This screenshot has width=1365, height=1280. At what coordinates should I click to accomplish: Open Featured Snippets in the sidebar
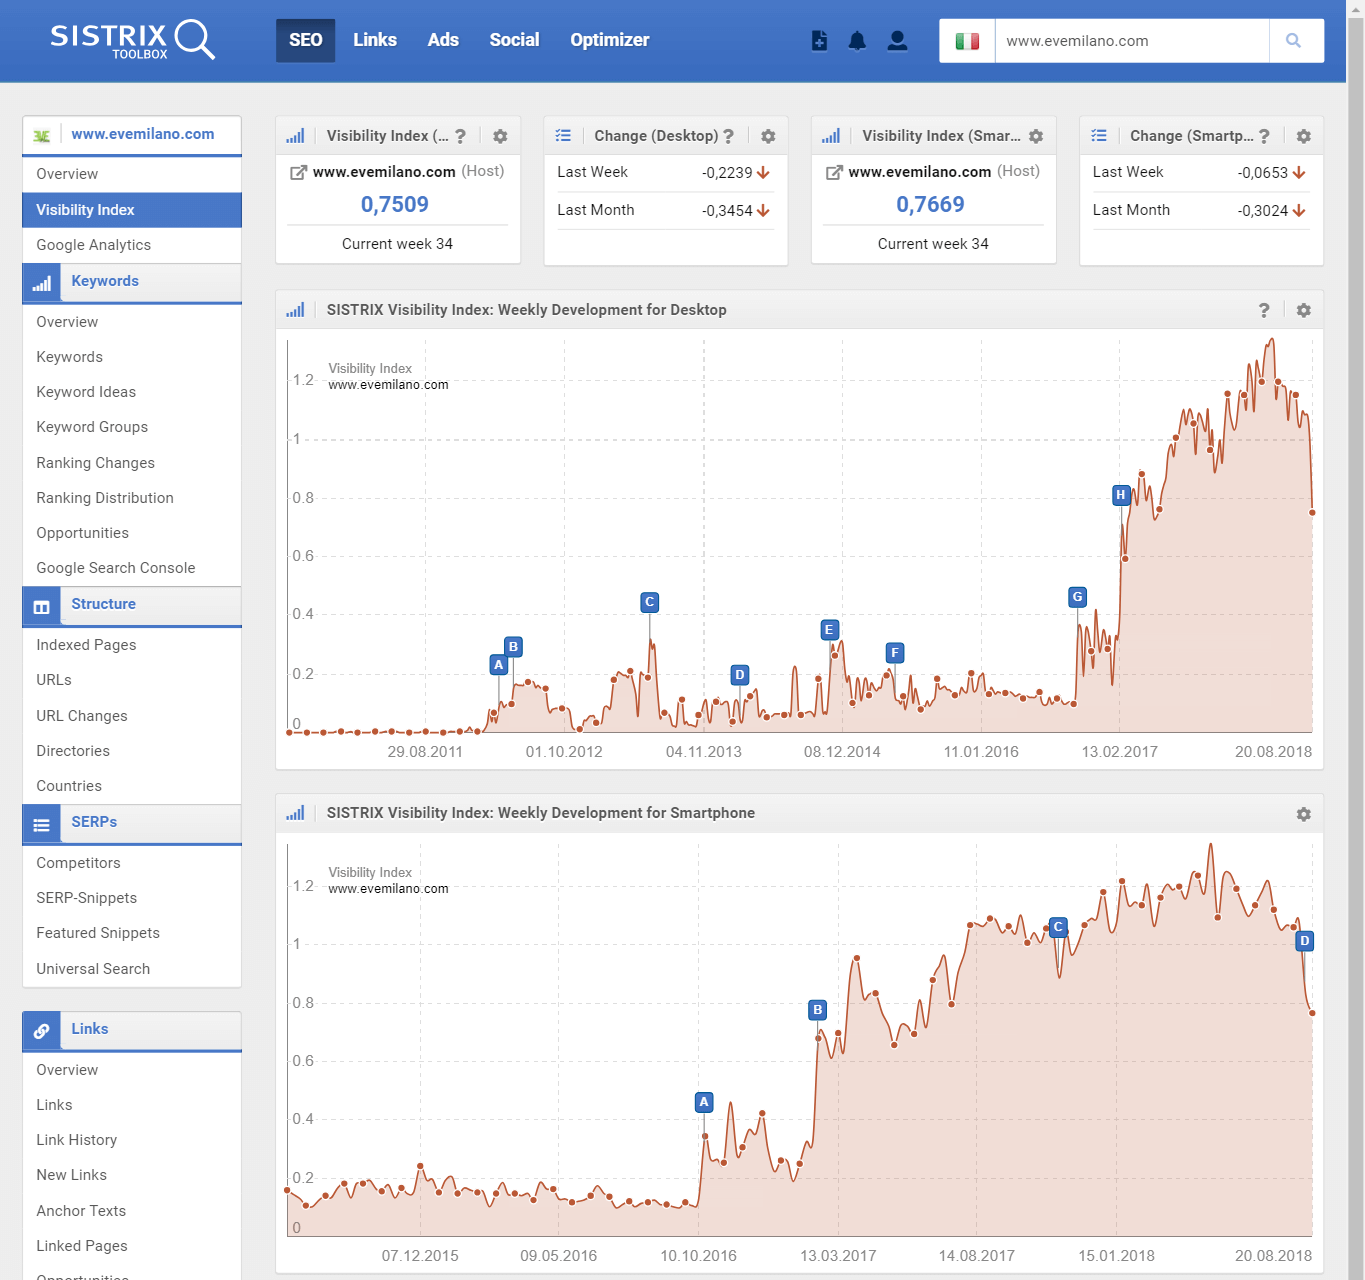click(132, 933)
